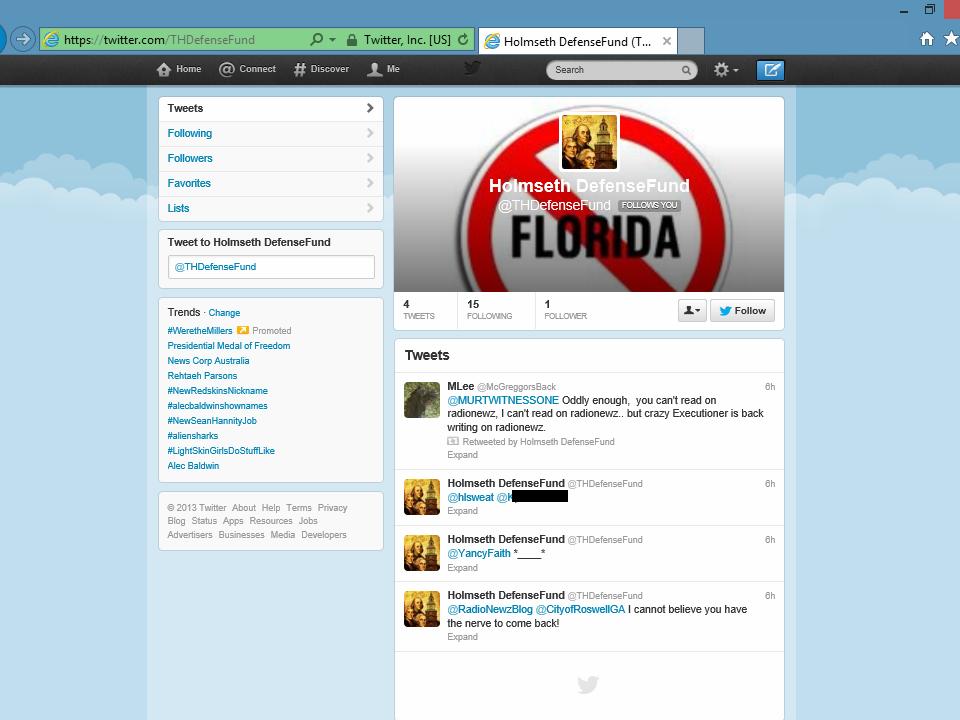Follow Holmseth DefenseFund
Screen dimensions: 960x720
point(742,311)
